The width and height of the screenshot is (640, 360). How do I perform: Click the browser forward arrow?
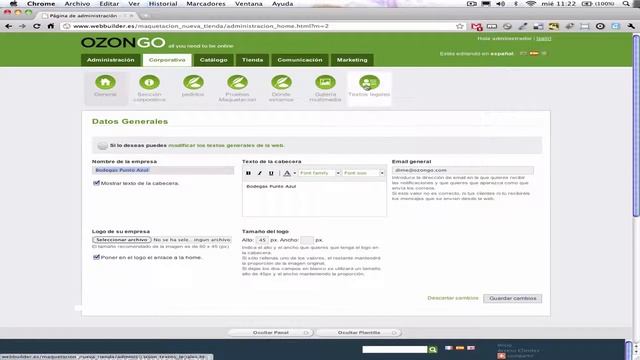click(22, 26)
